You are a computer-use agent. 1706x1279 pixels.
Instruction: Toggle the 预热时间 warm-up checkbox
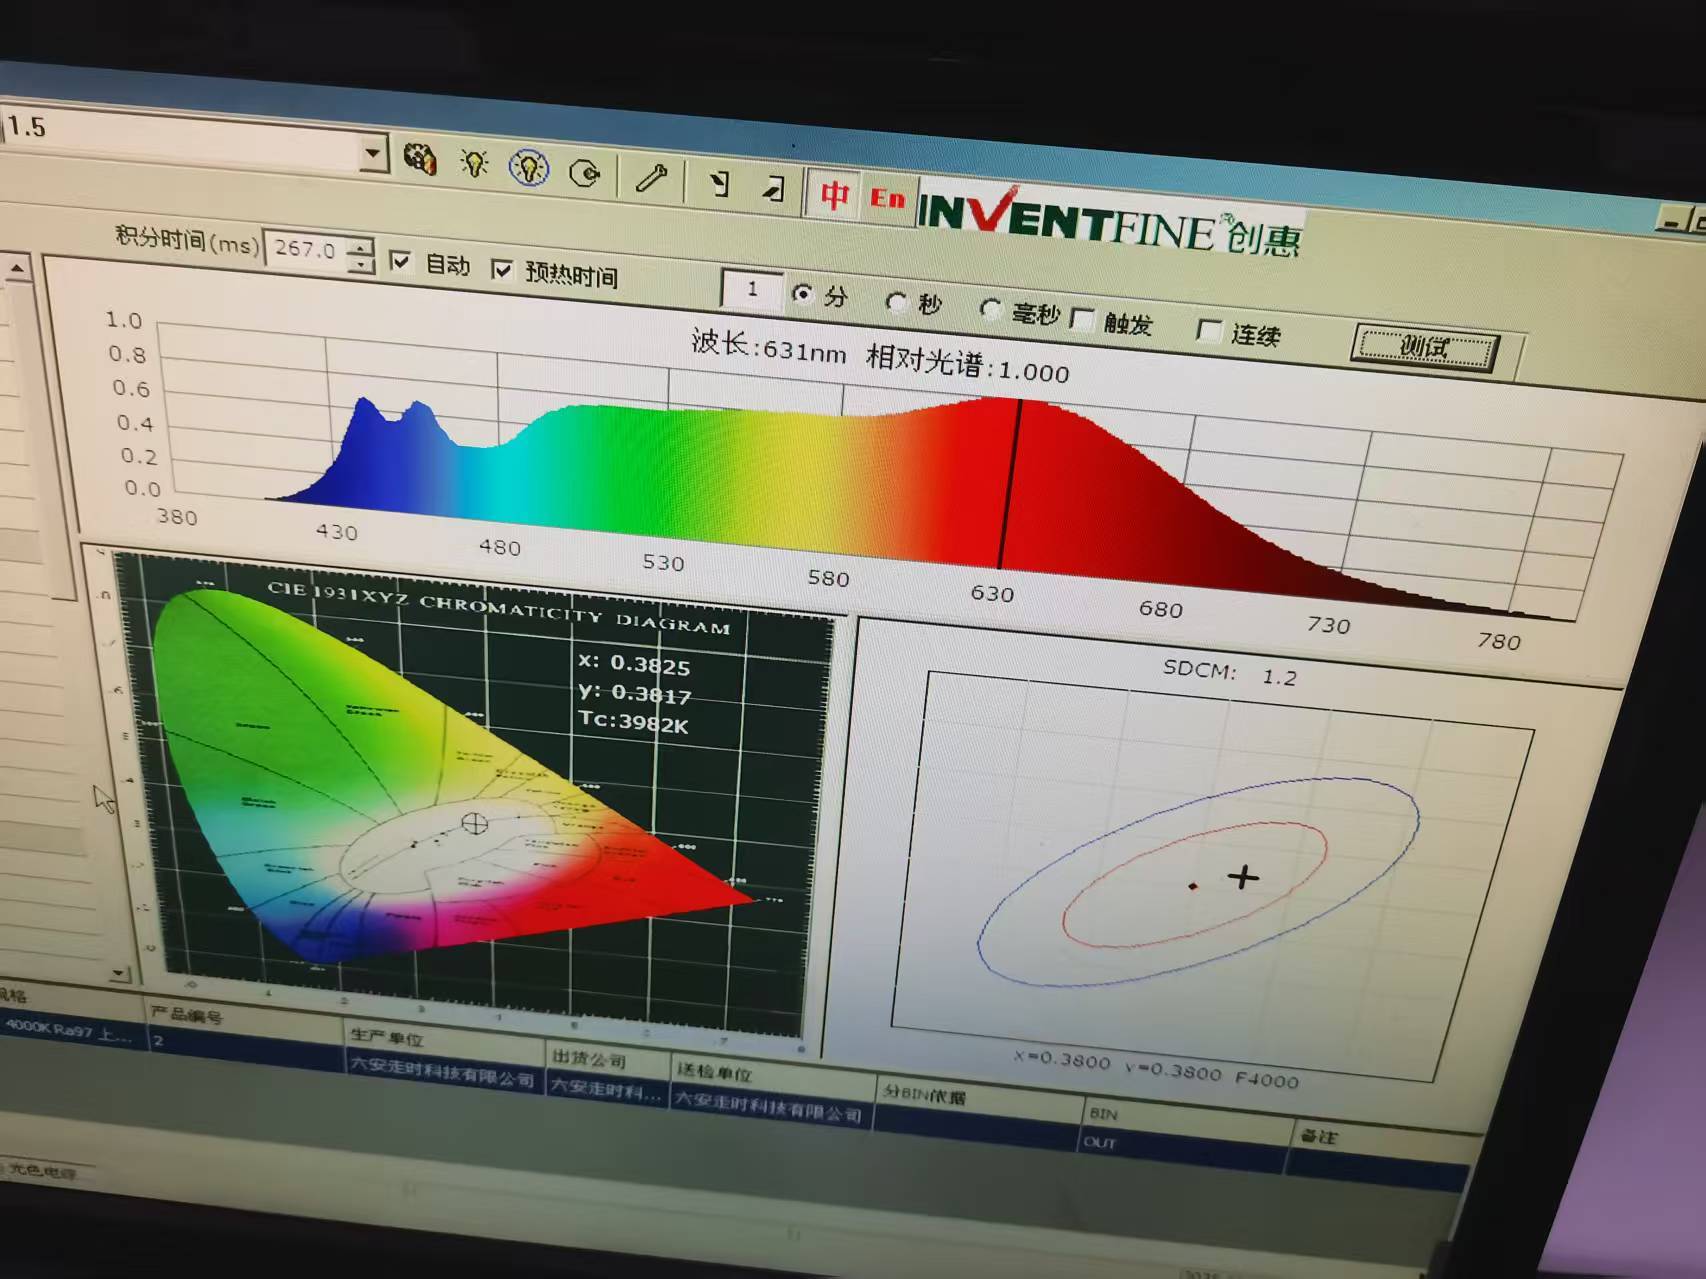tap(502, 269)
